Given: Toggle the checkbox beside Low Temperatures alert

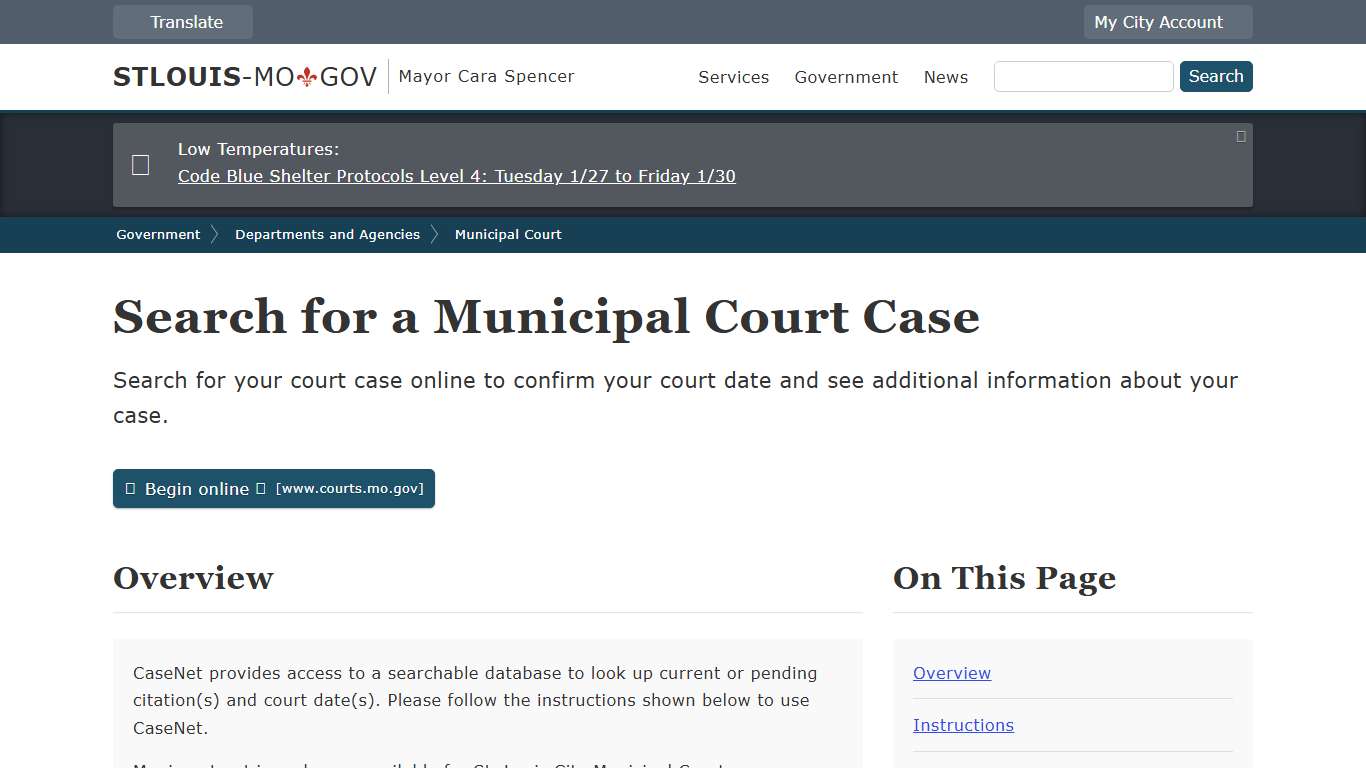Looking at the screenshot, I should [x=140, y=164].
